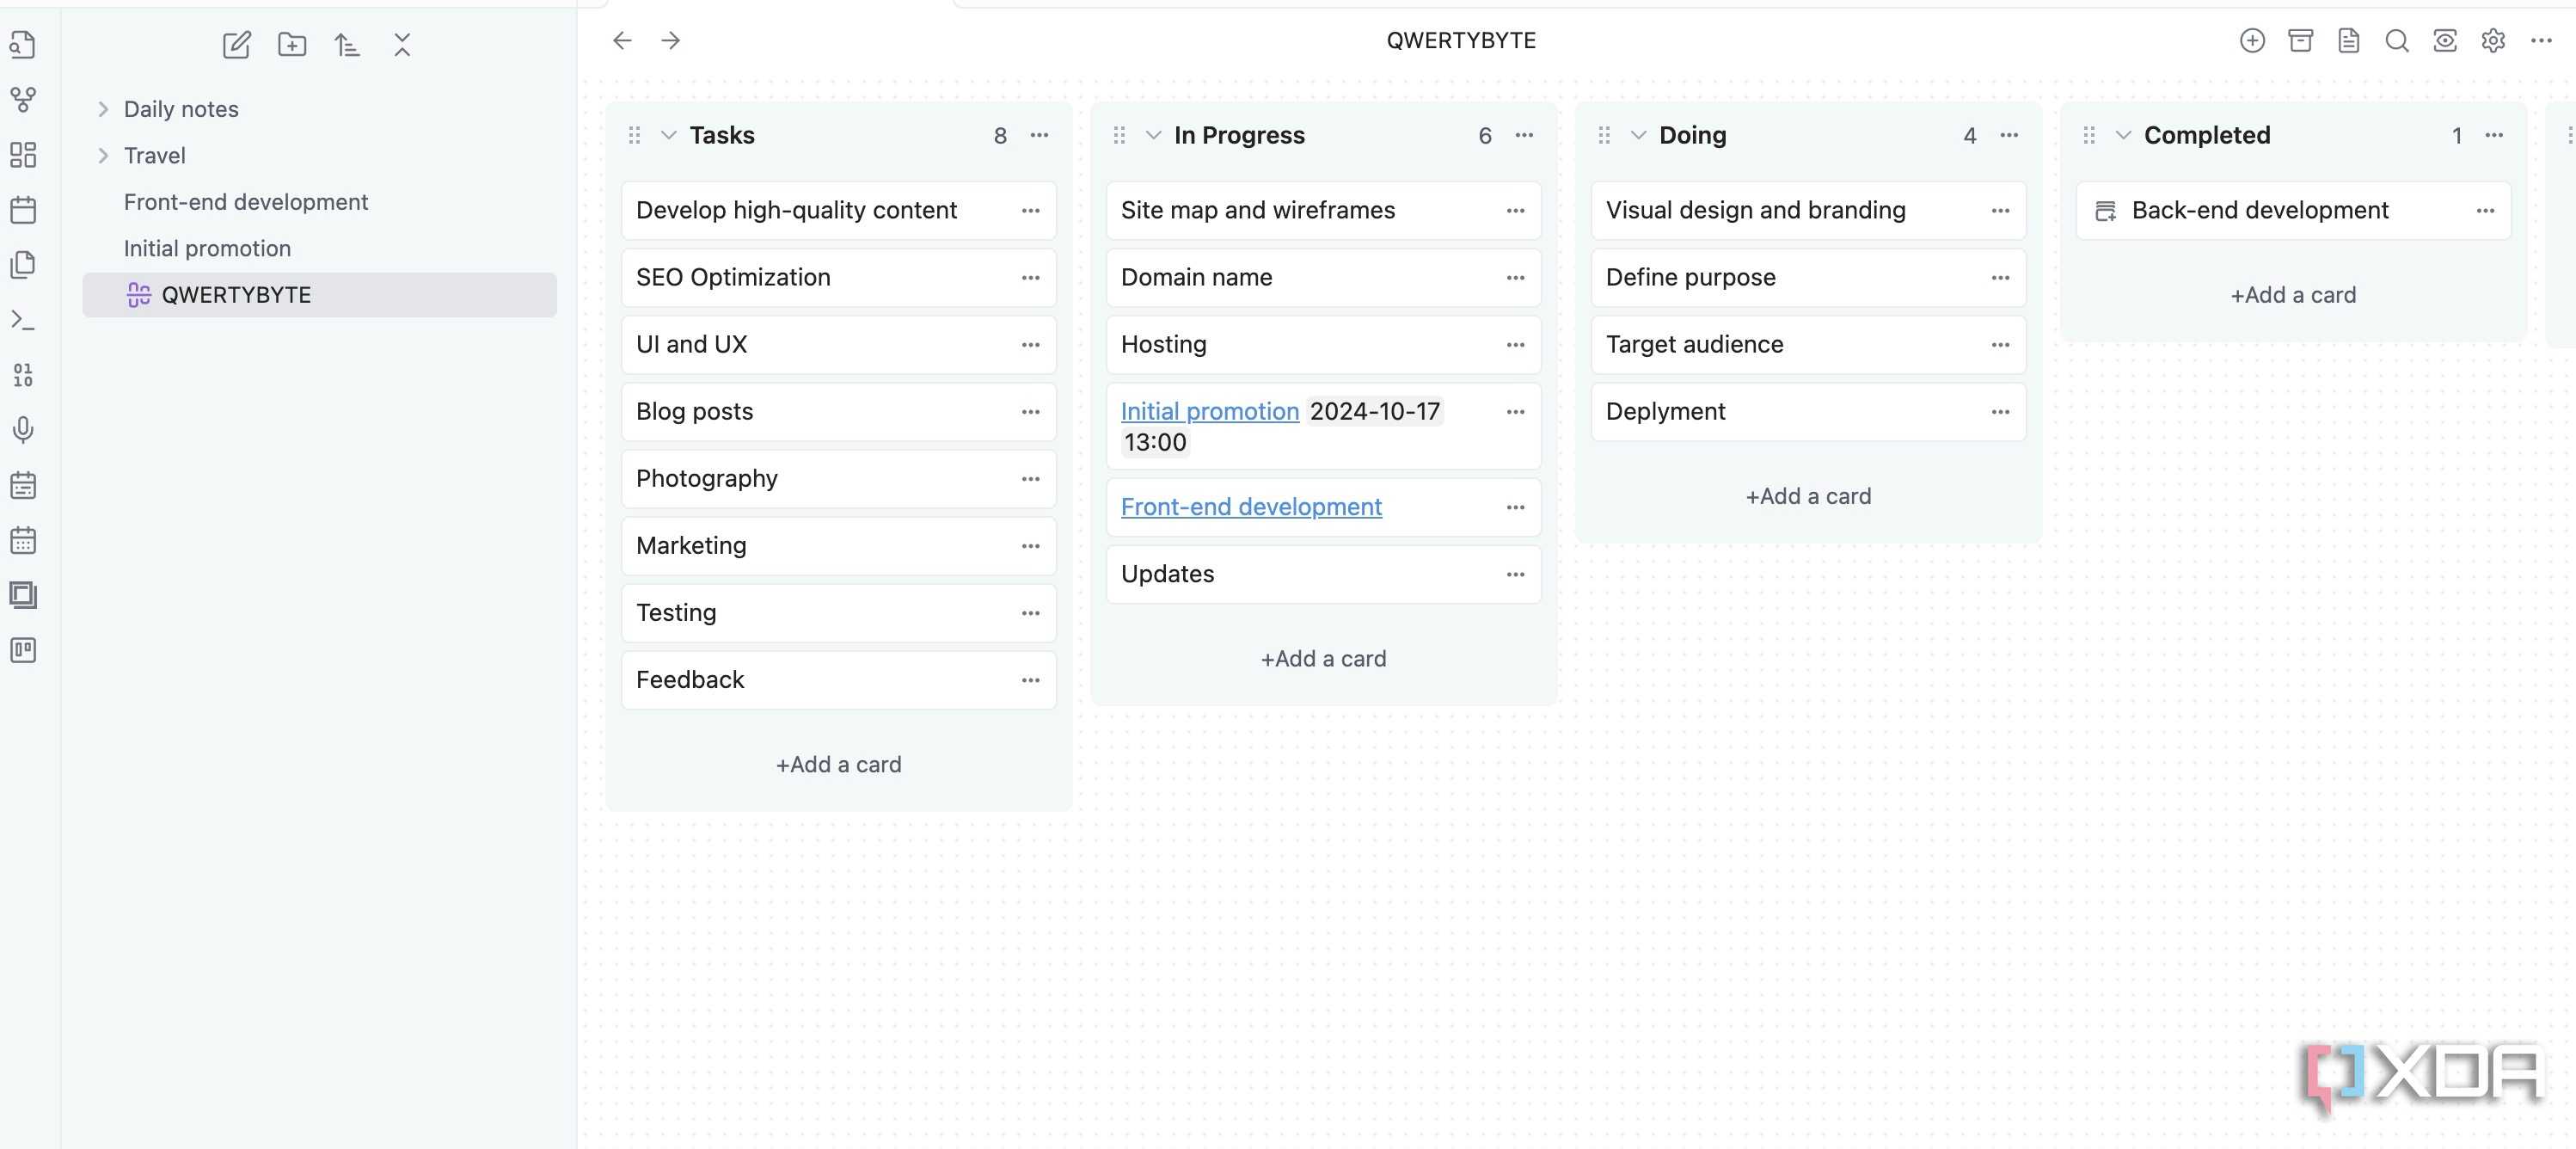Open the Doing list options menu

tap(2009, 135)
